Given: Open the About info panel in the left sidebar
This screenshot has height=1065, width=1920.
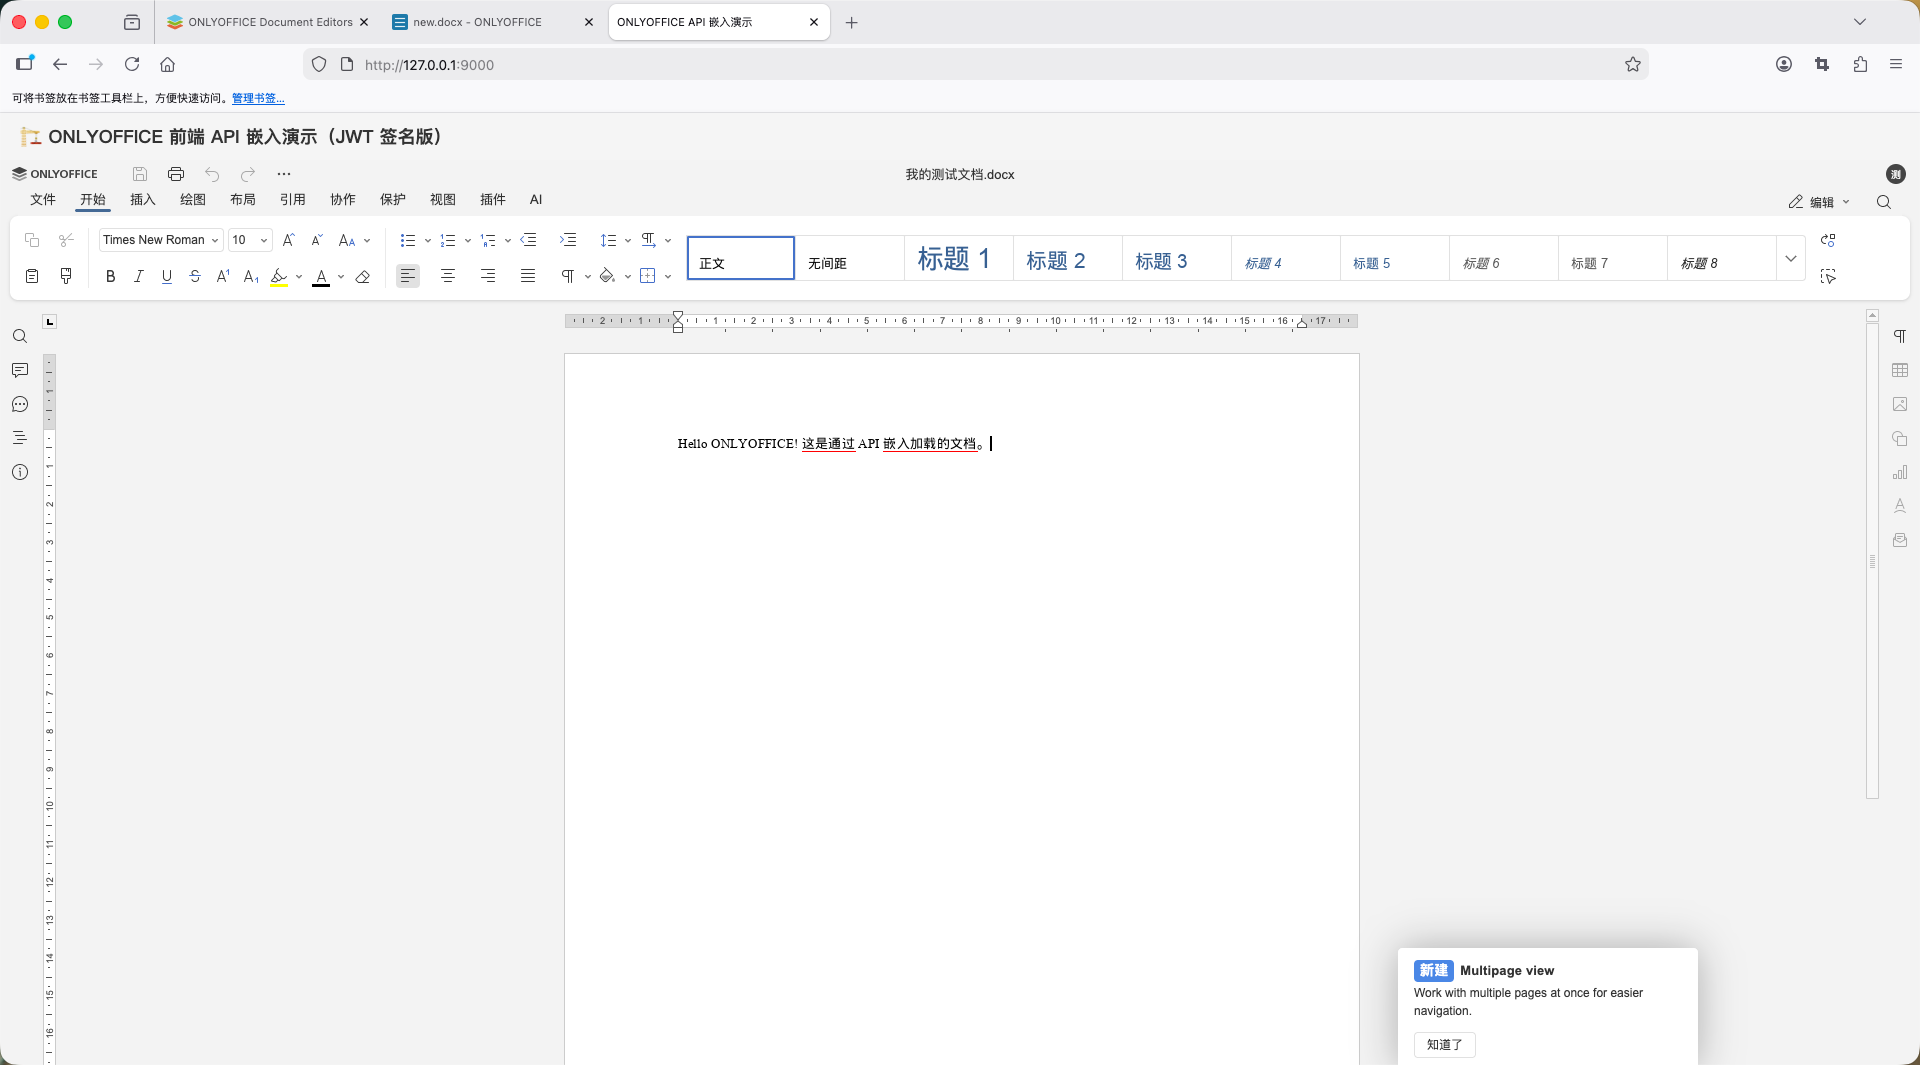Looking at the screenshot, I should tap(20, 472).
